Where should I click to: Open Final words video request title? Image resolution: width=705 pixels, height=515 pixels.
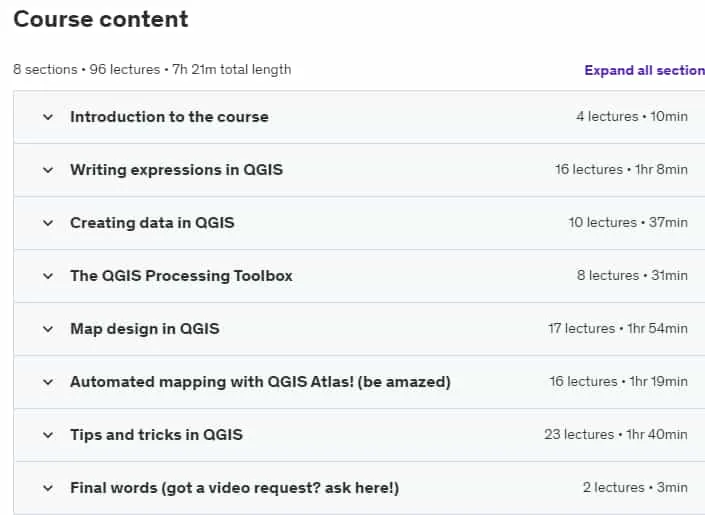point(235,488)
